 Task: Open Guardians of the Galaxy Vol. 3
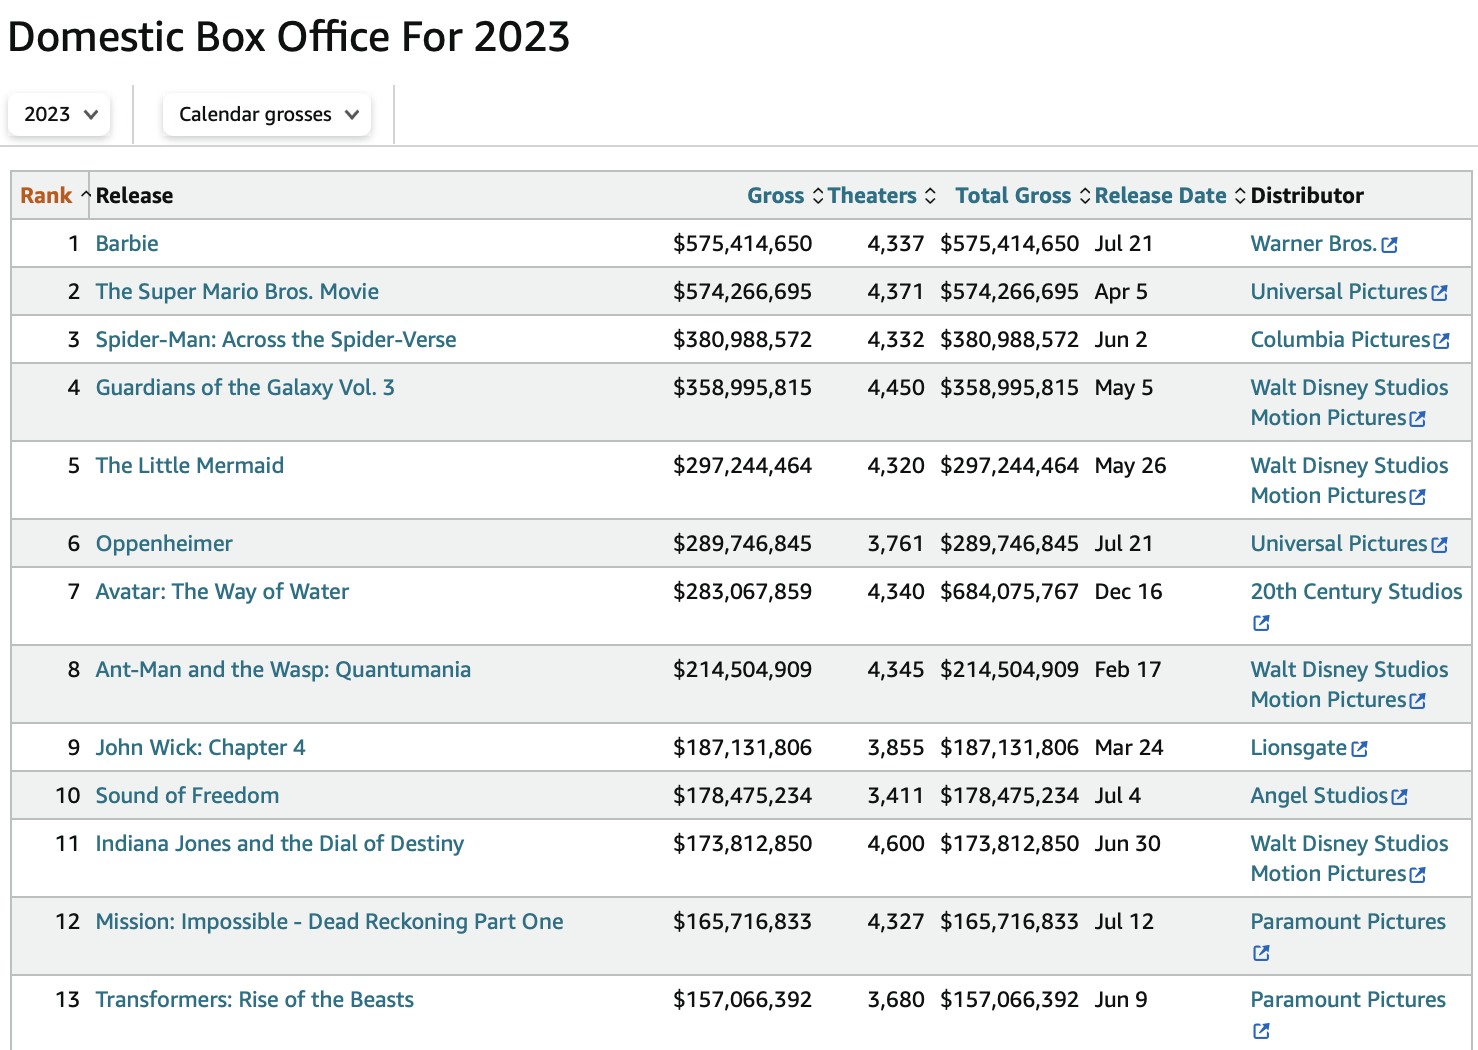(x=245, y=387)
